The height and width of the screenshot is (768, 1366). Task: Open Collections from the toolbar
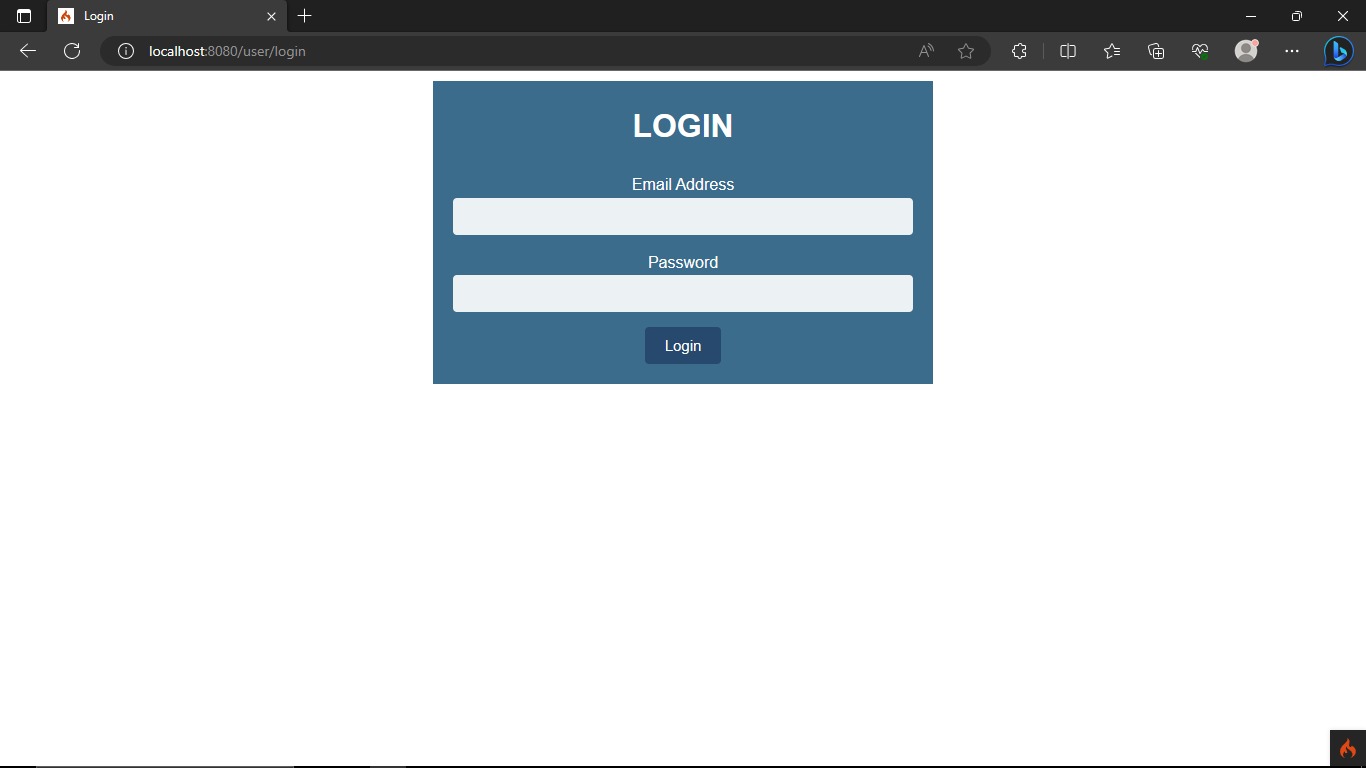click(1156, 51)
